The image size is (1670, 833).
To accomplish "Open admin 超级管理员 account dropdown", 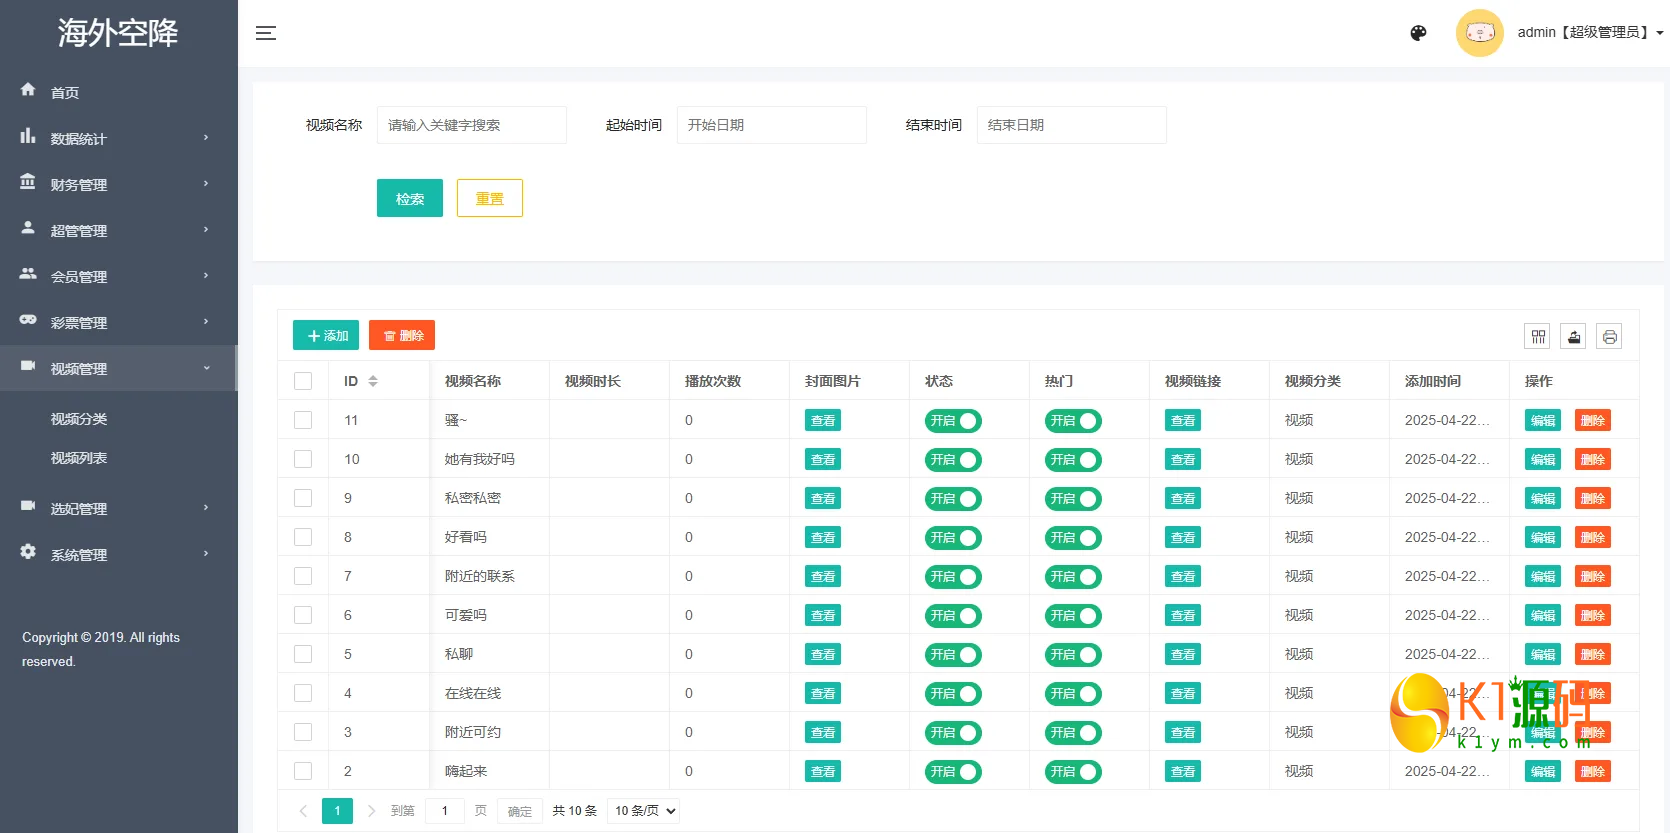I will [1590, 33].
